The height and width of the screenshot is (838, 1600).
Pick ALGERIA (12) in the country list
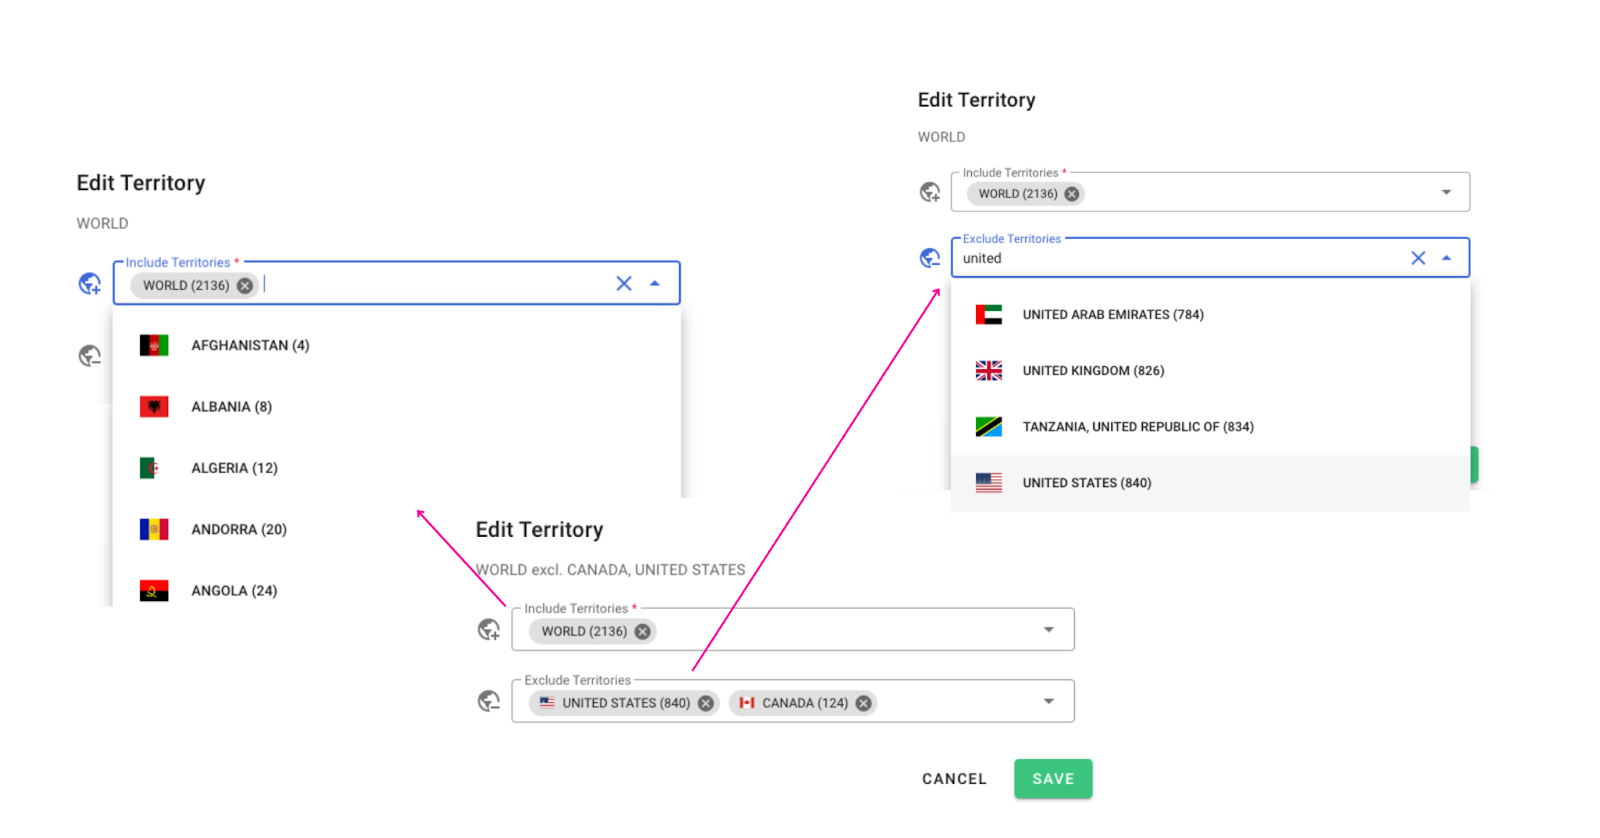click(234, 468)
